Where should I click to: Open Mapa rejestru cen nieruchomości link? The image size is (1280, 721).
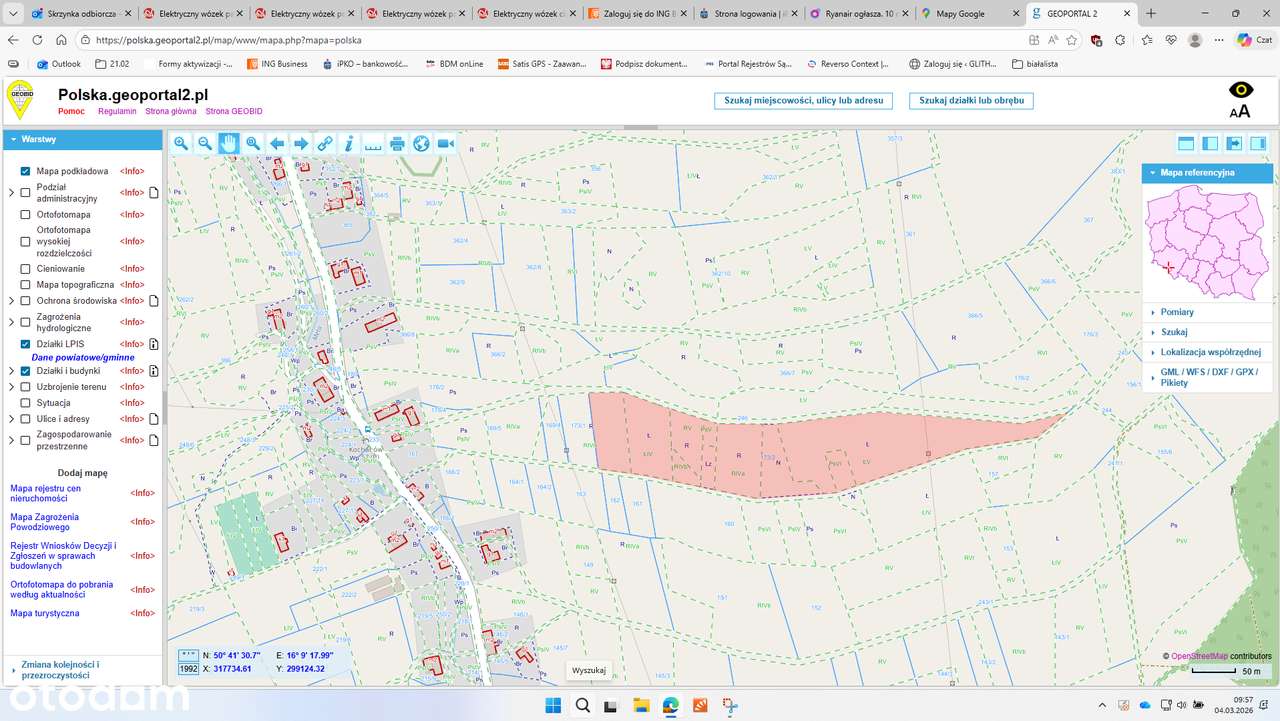(x=45, y=493)
